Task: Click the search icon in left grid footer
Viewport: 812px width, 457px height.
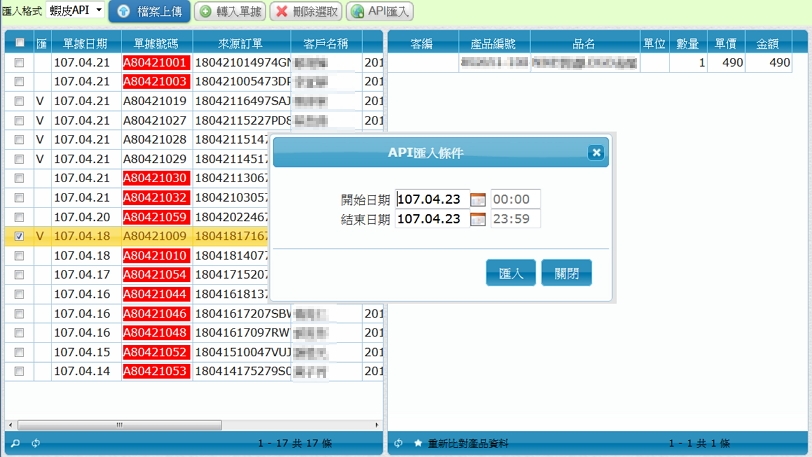Action: pos(15,443)
